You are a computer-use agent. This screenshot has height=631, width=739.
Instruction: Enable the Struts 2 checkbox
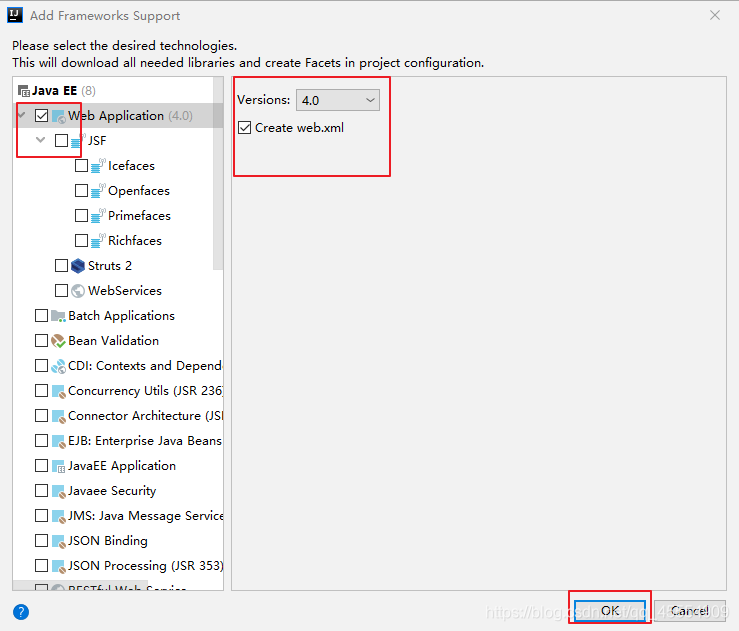click(x=61, y=265)
